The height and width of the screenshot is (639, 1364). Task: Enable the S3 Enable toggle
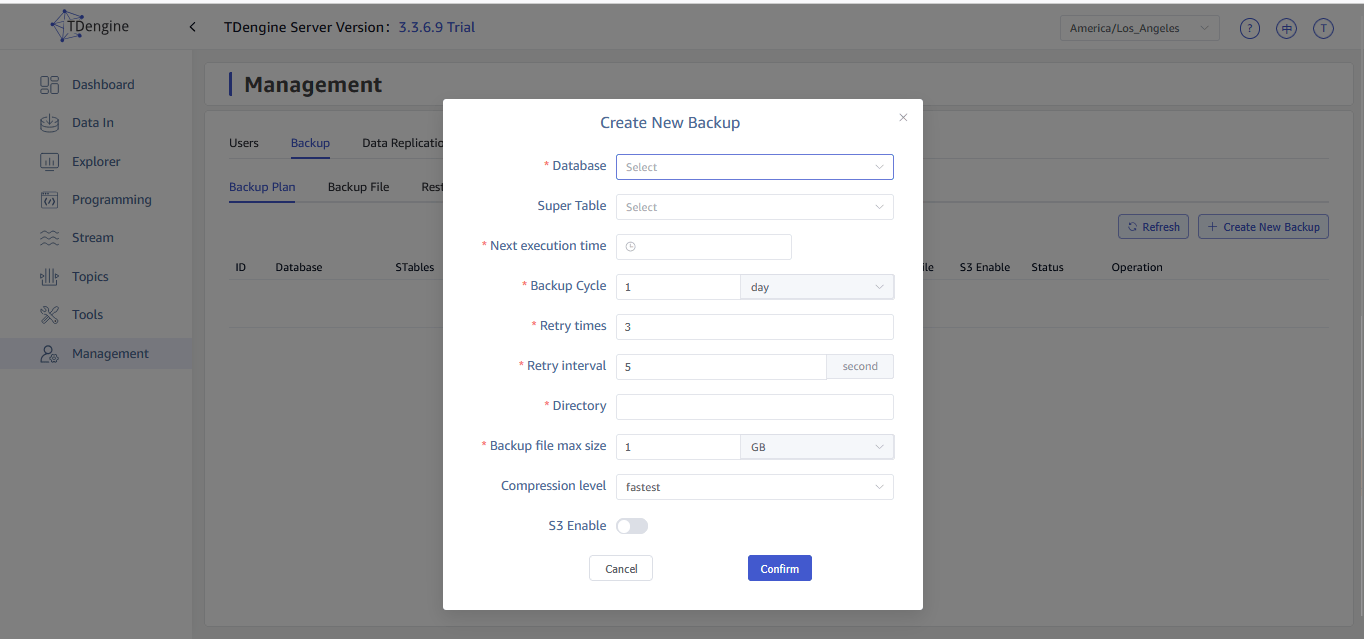(632, 526)
